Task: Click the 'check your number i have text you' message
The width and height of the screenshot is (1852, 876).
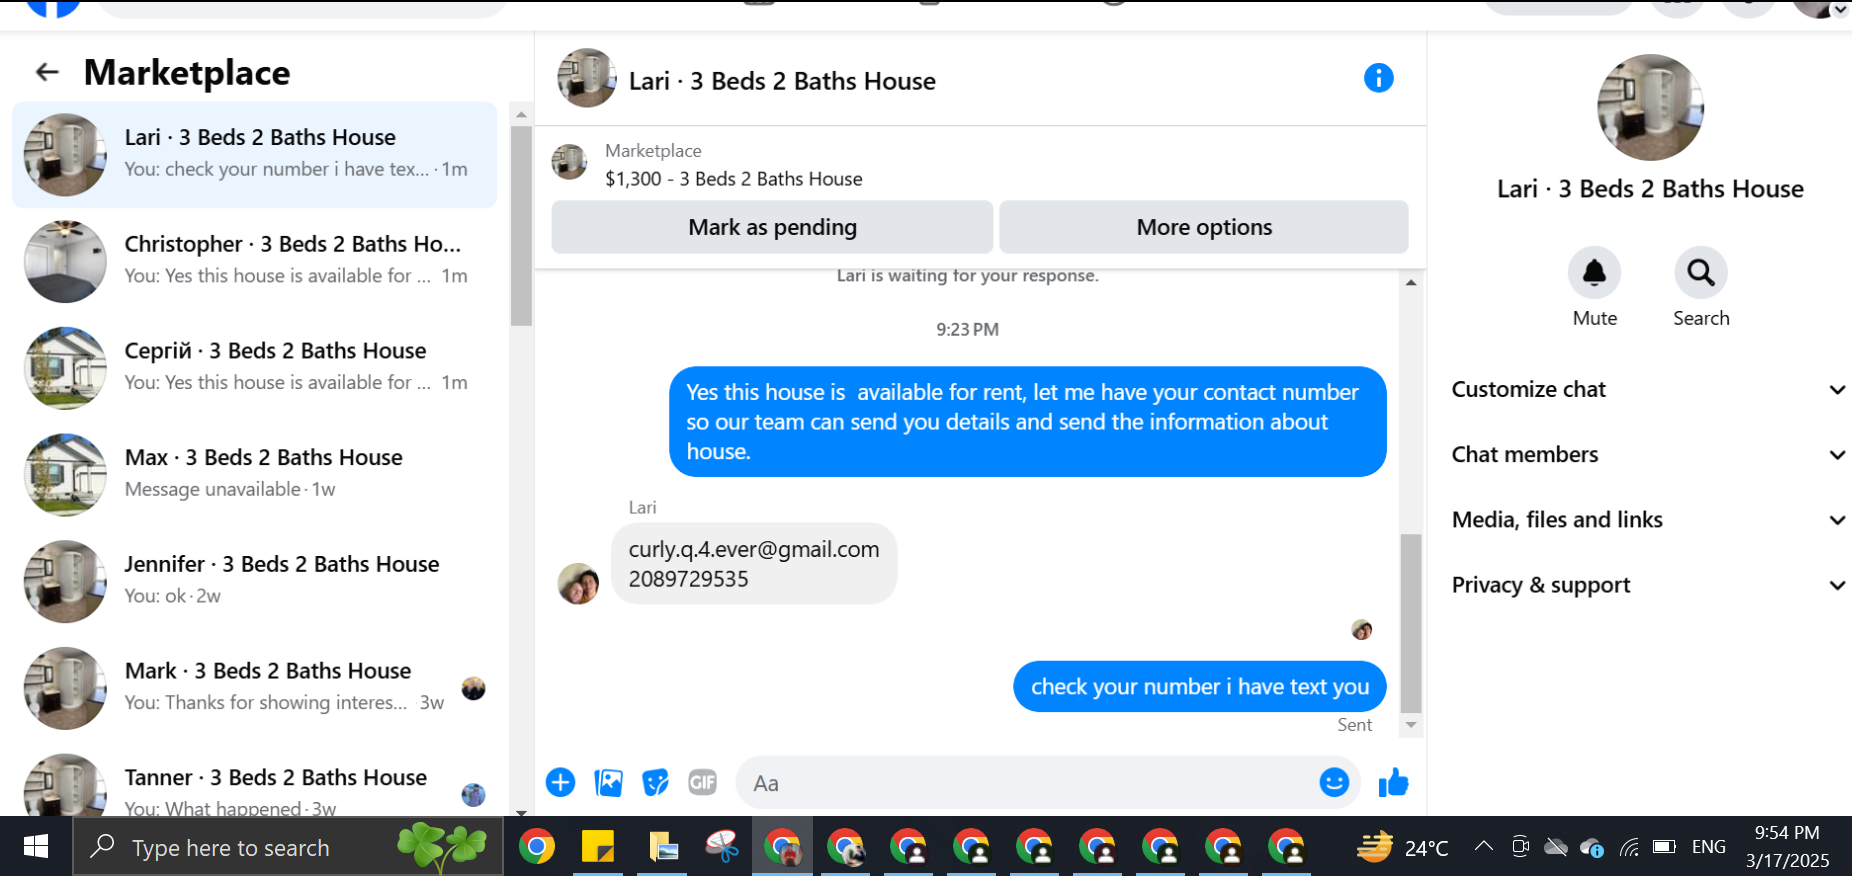Action: [x=1200, y=687]
